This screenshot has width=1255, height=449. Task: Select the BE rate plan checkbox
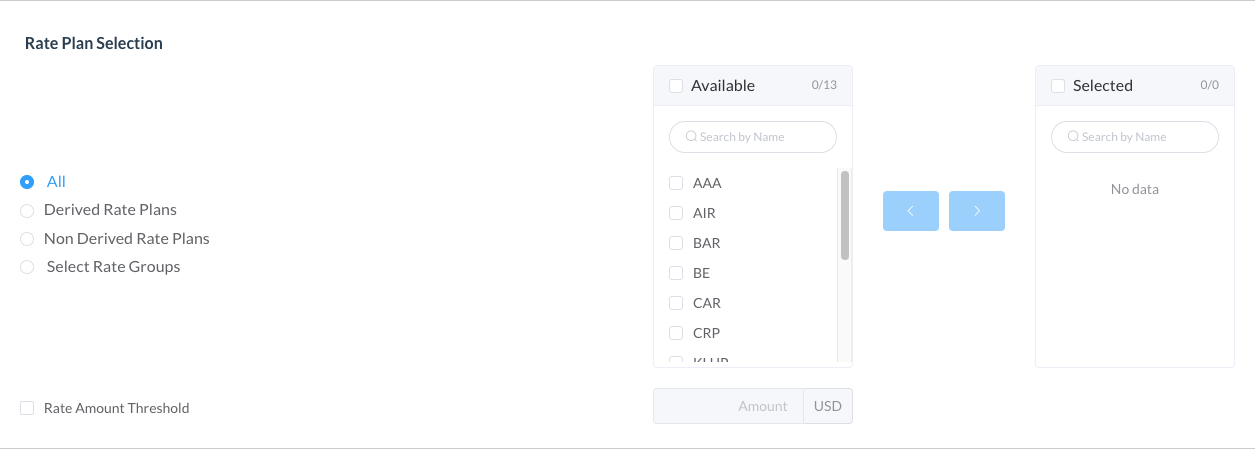click(676, 273)
